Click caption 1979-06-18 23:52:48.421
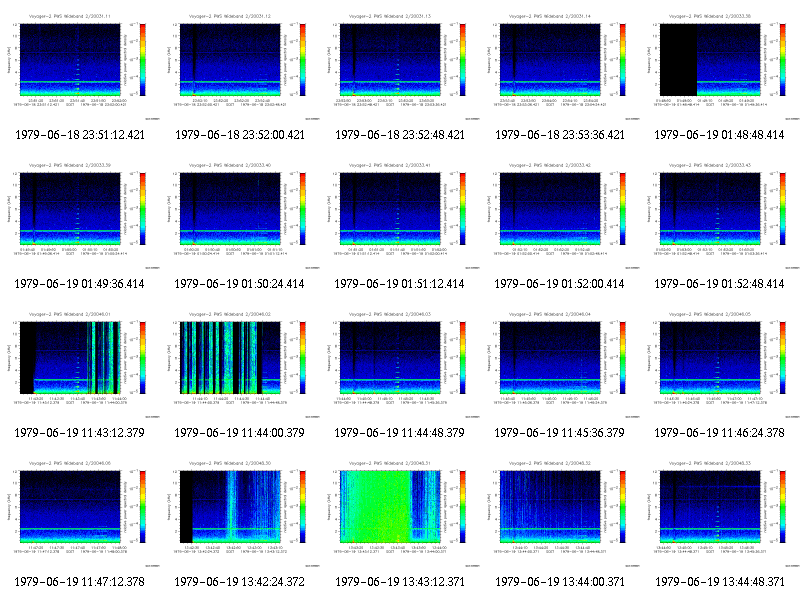The image size is (800, 596). pos(400,135)
